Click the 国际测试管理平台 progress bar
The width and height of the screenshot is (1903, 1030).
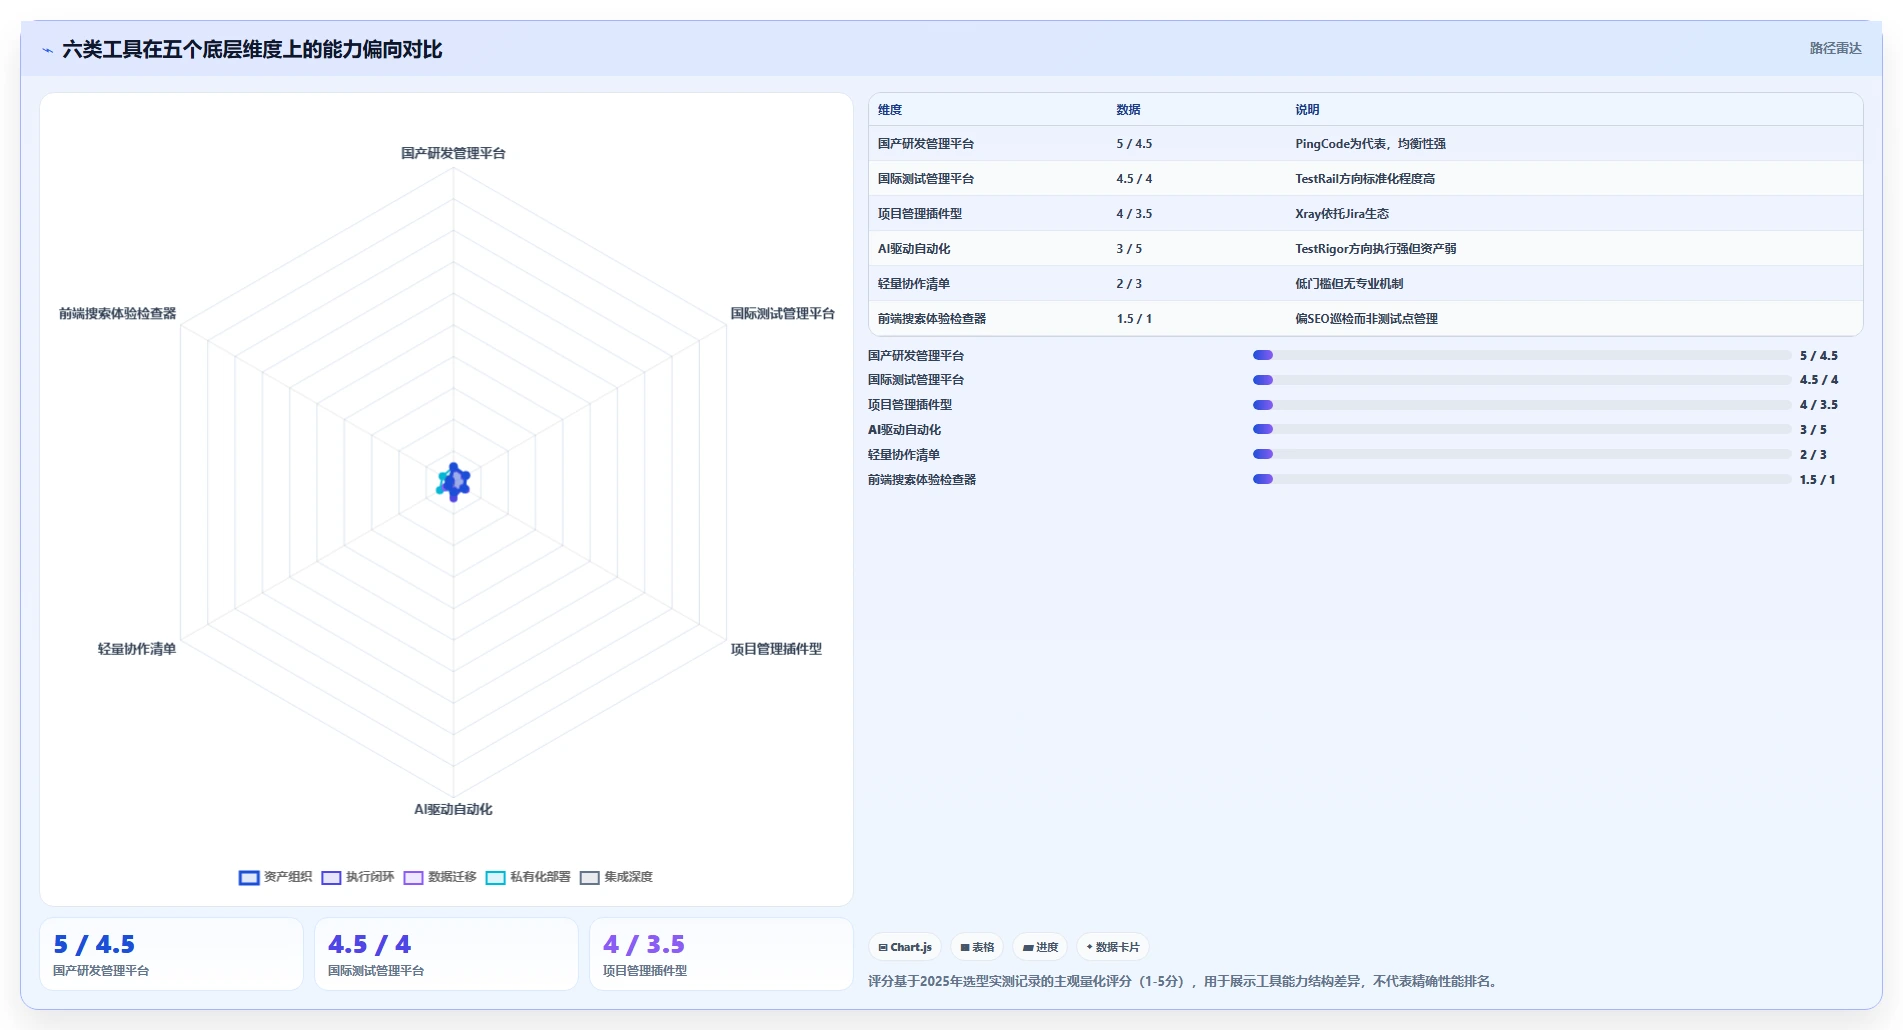(1522, 380)
